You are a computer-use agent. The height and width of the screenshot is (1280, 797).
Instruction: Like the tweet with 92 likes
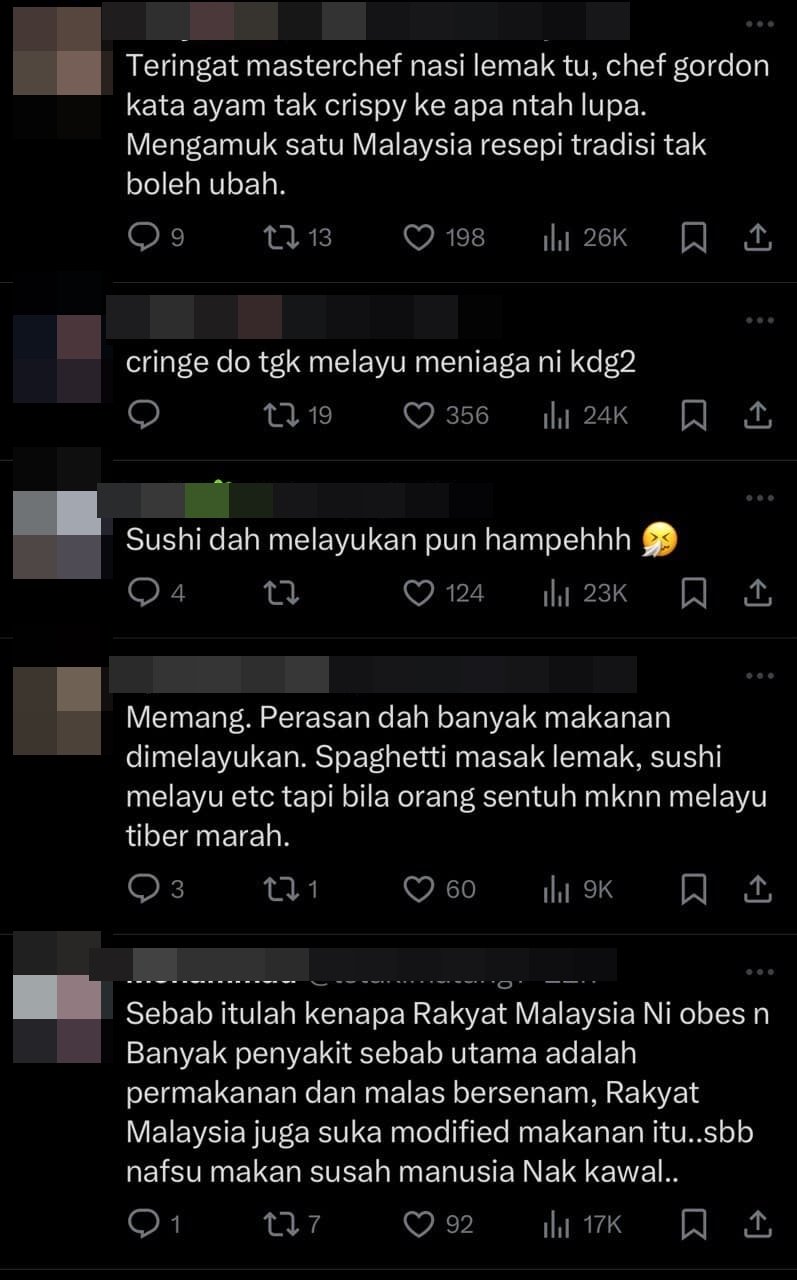click(x=438, y=1224)
